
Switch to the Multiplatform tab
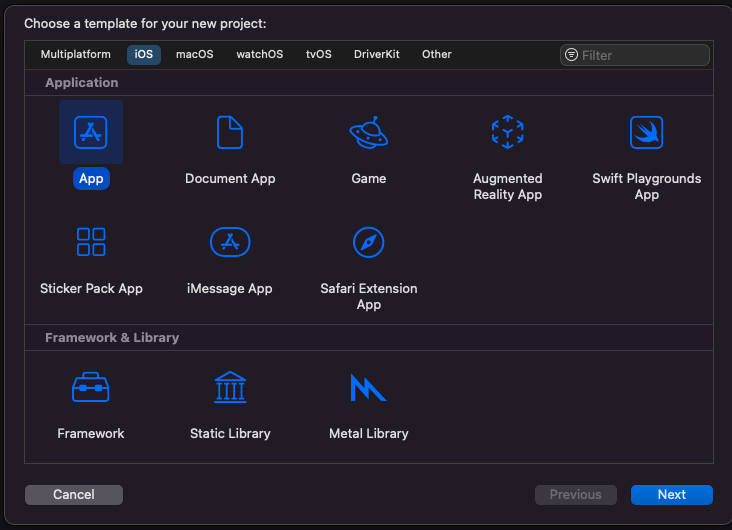(76, 54)
